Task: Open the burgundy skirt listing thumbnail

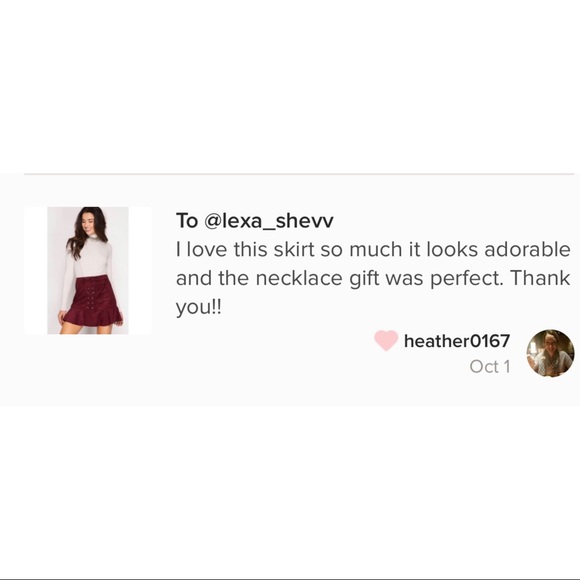Action: (88, 270)
